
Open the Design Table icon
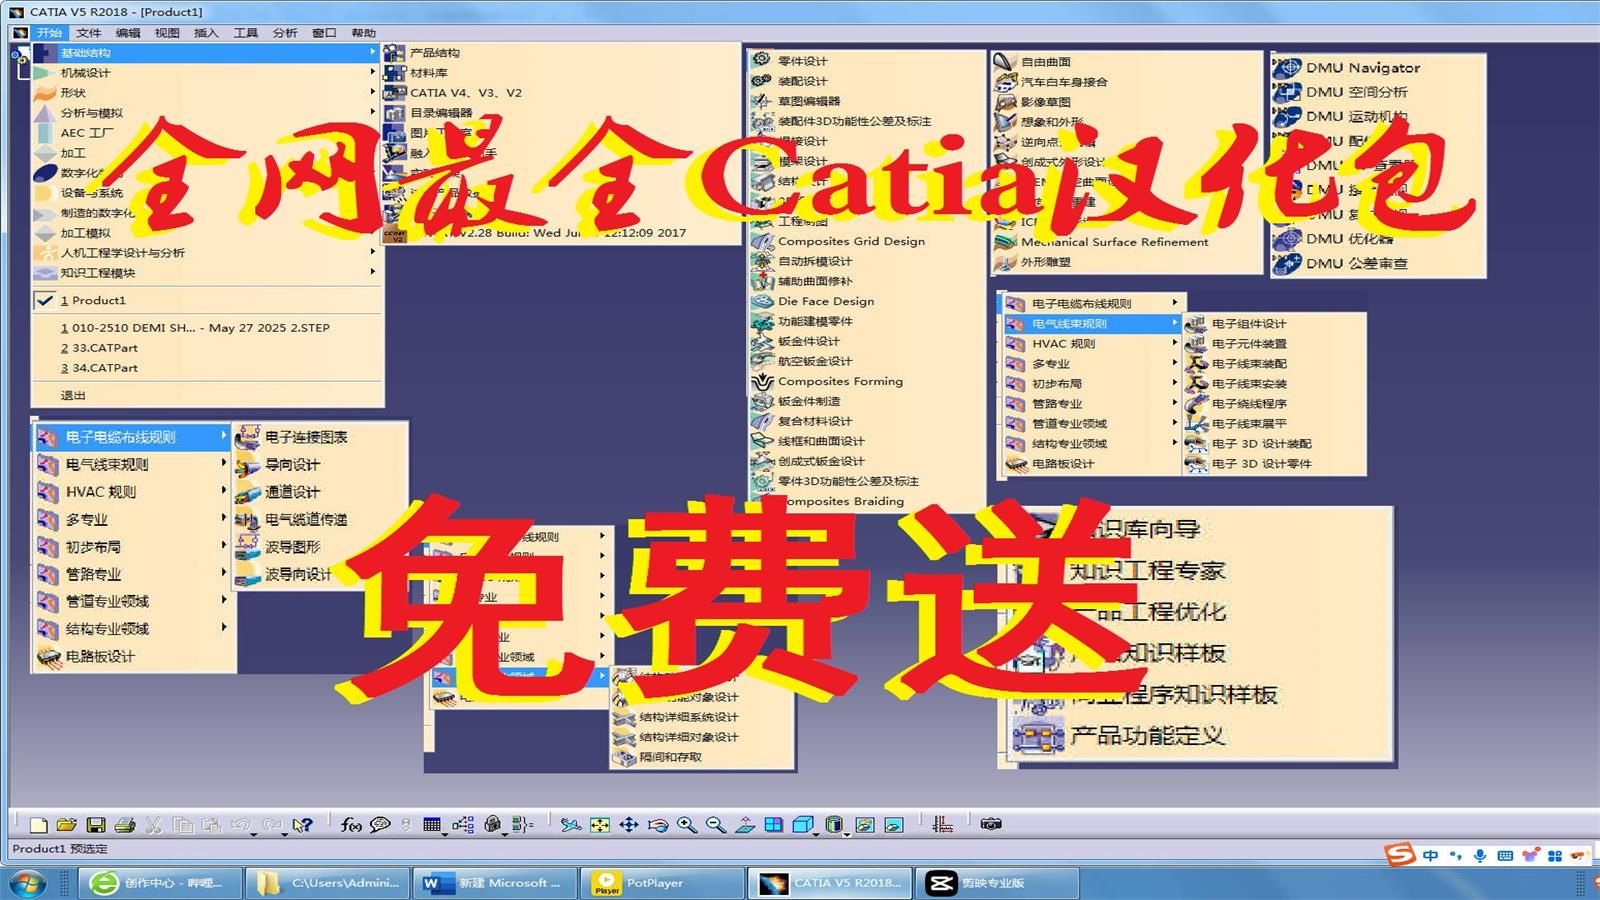[x=432, y=825]
